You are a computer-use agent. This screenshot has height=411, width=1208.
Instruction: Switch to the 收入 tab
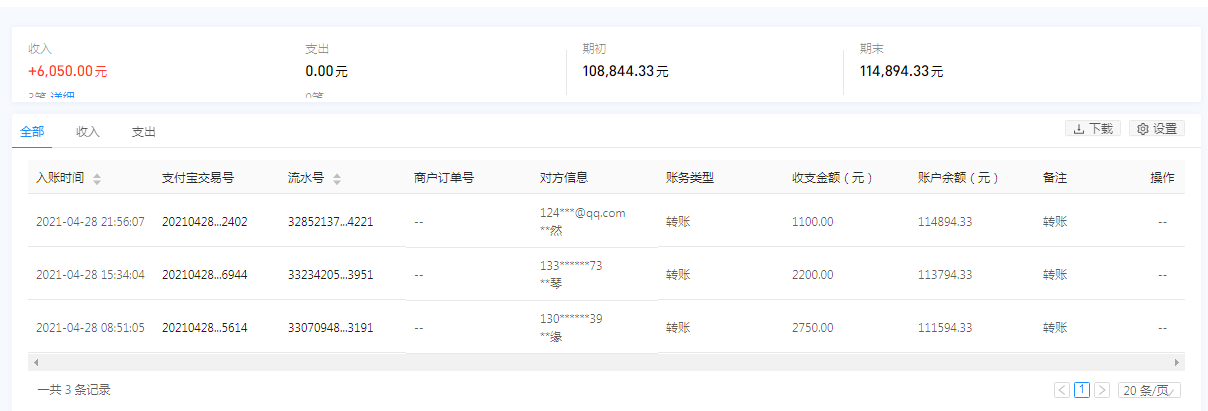pyautogui.click(x=88, y=132)
